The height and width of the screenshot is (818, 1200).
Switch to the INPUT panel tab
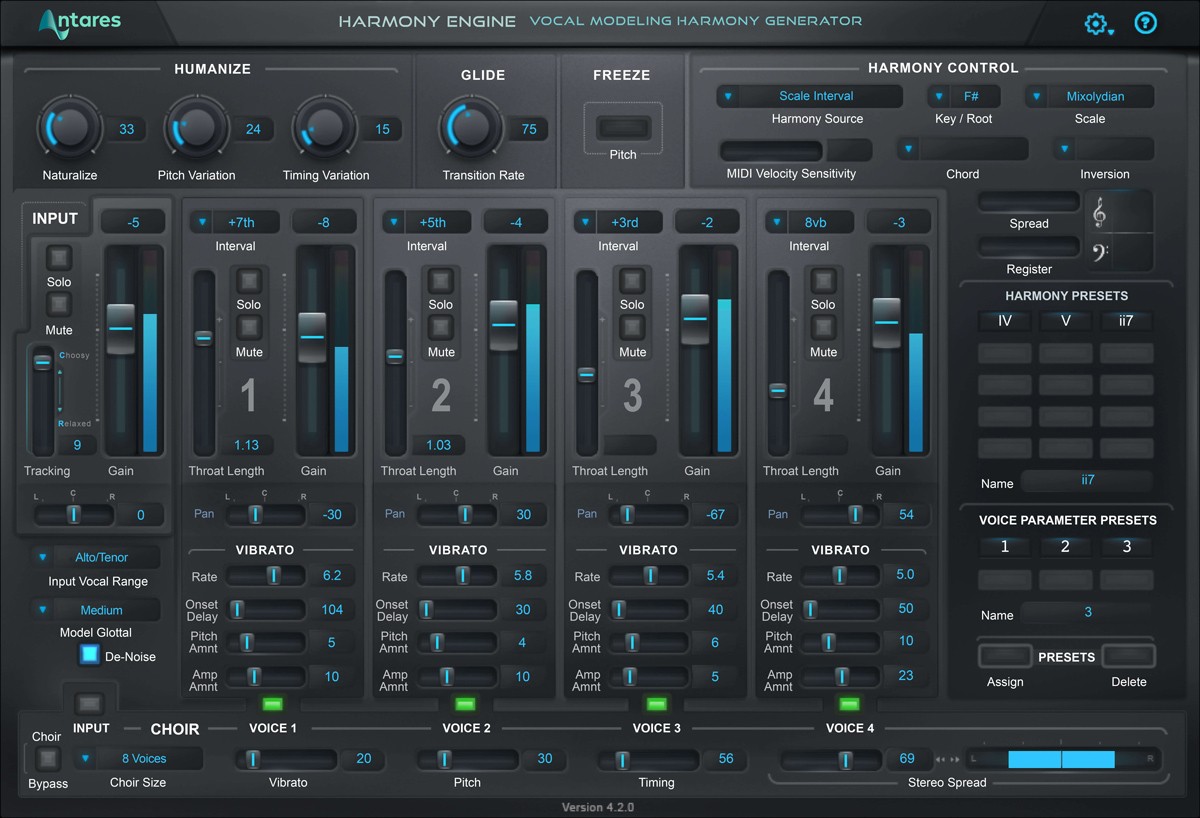(x=54, y=217)
